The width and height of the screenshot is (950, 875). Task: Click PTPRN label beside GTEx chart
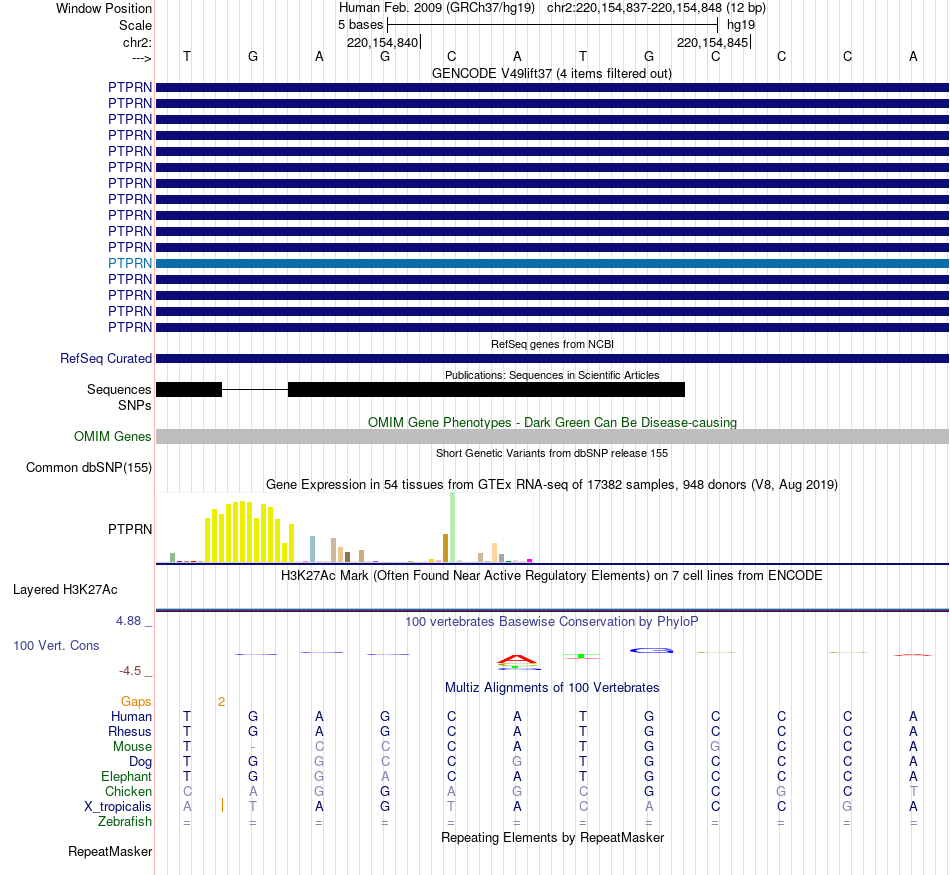pyautogui.click(x=130, y=530)
